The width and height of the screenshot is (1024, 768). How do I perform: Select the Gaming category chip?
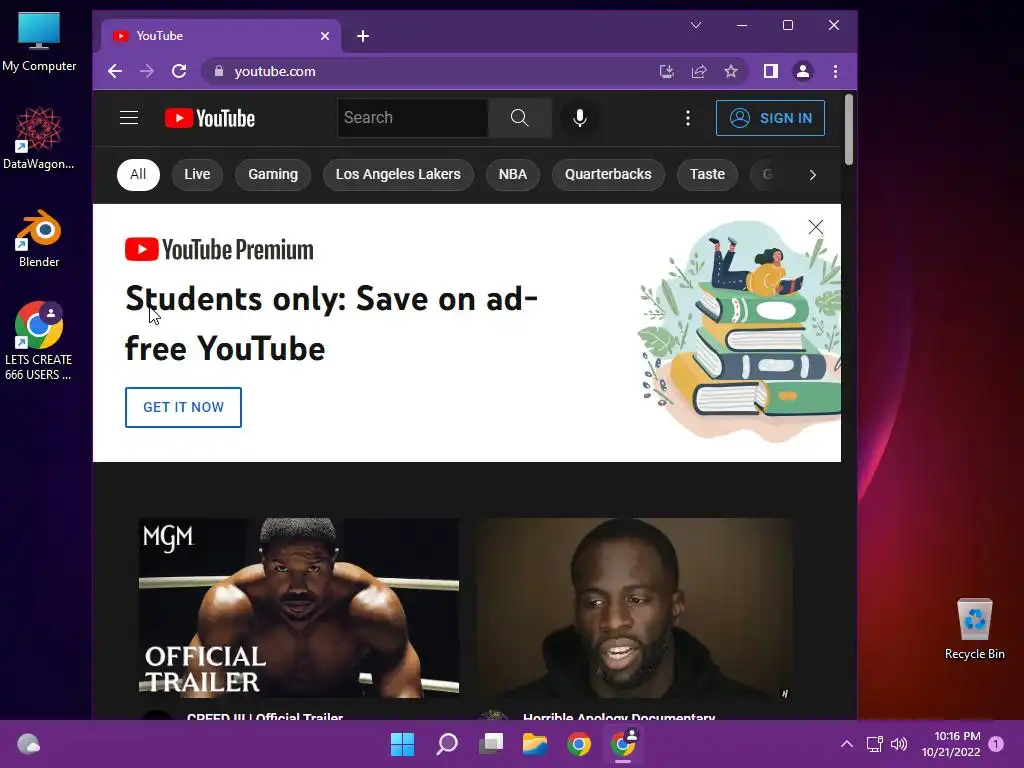273,174
